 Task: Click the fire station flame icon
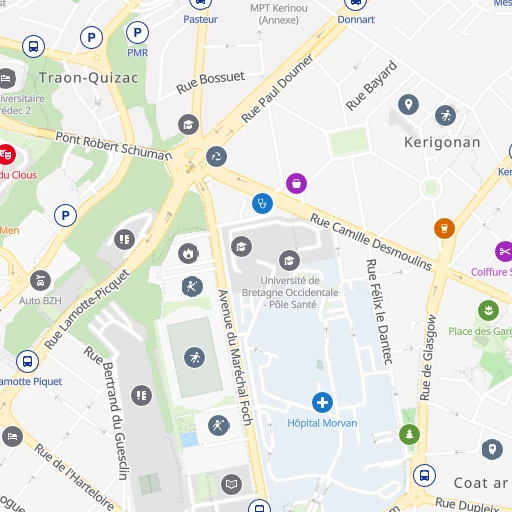[x=188, y=253]
